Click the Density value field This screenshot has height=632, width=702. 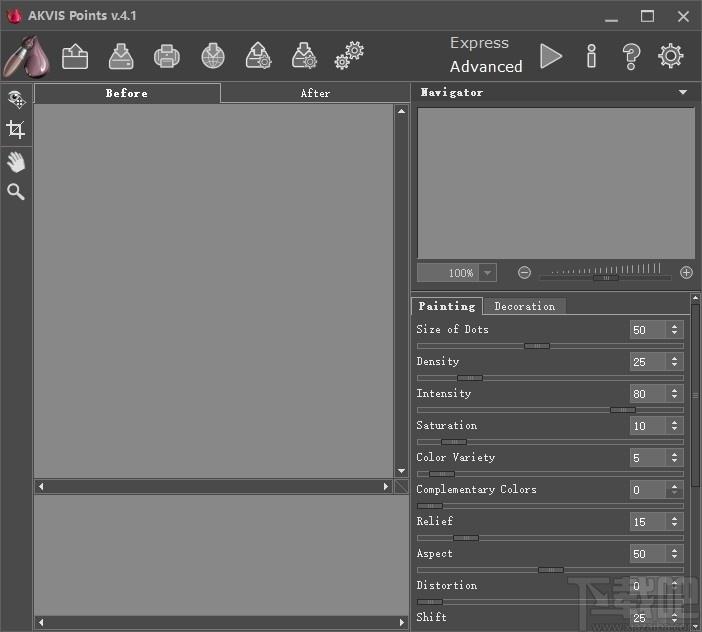click(647, 362)
